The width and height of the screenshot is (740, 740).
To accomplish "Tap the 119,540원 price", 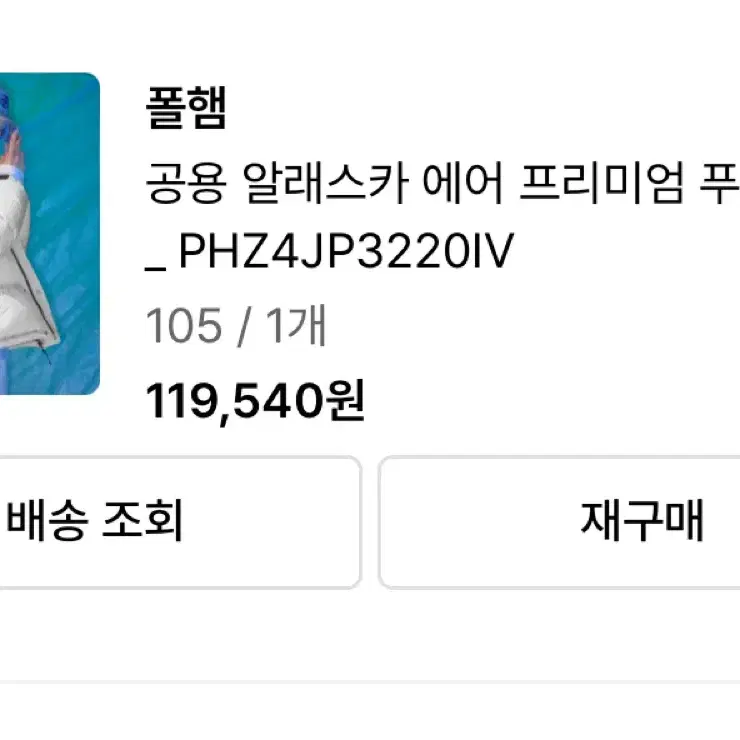I will pyautogui.click(x=255, y=401).
